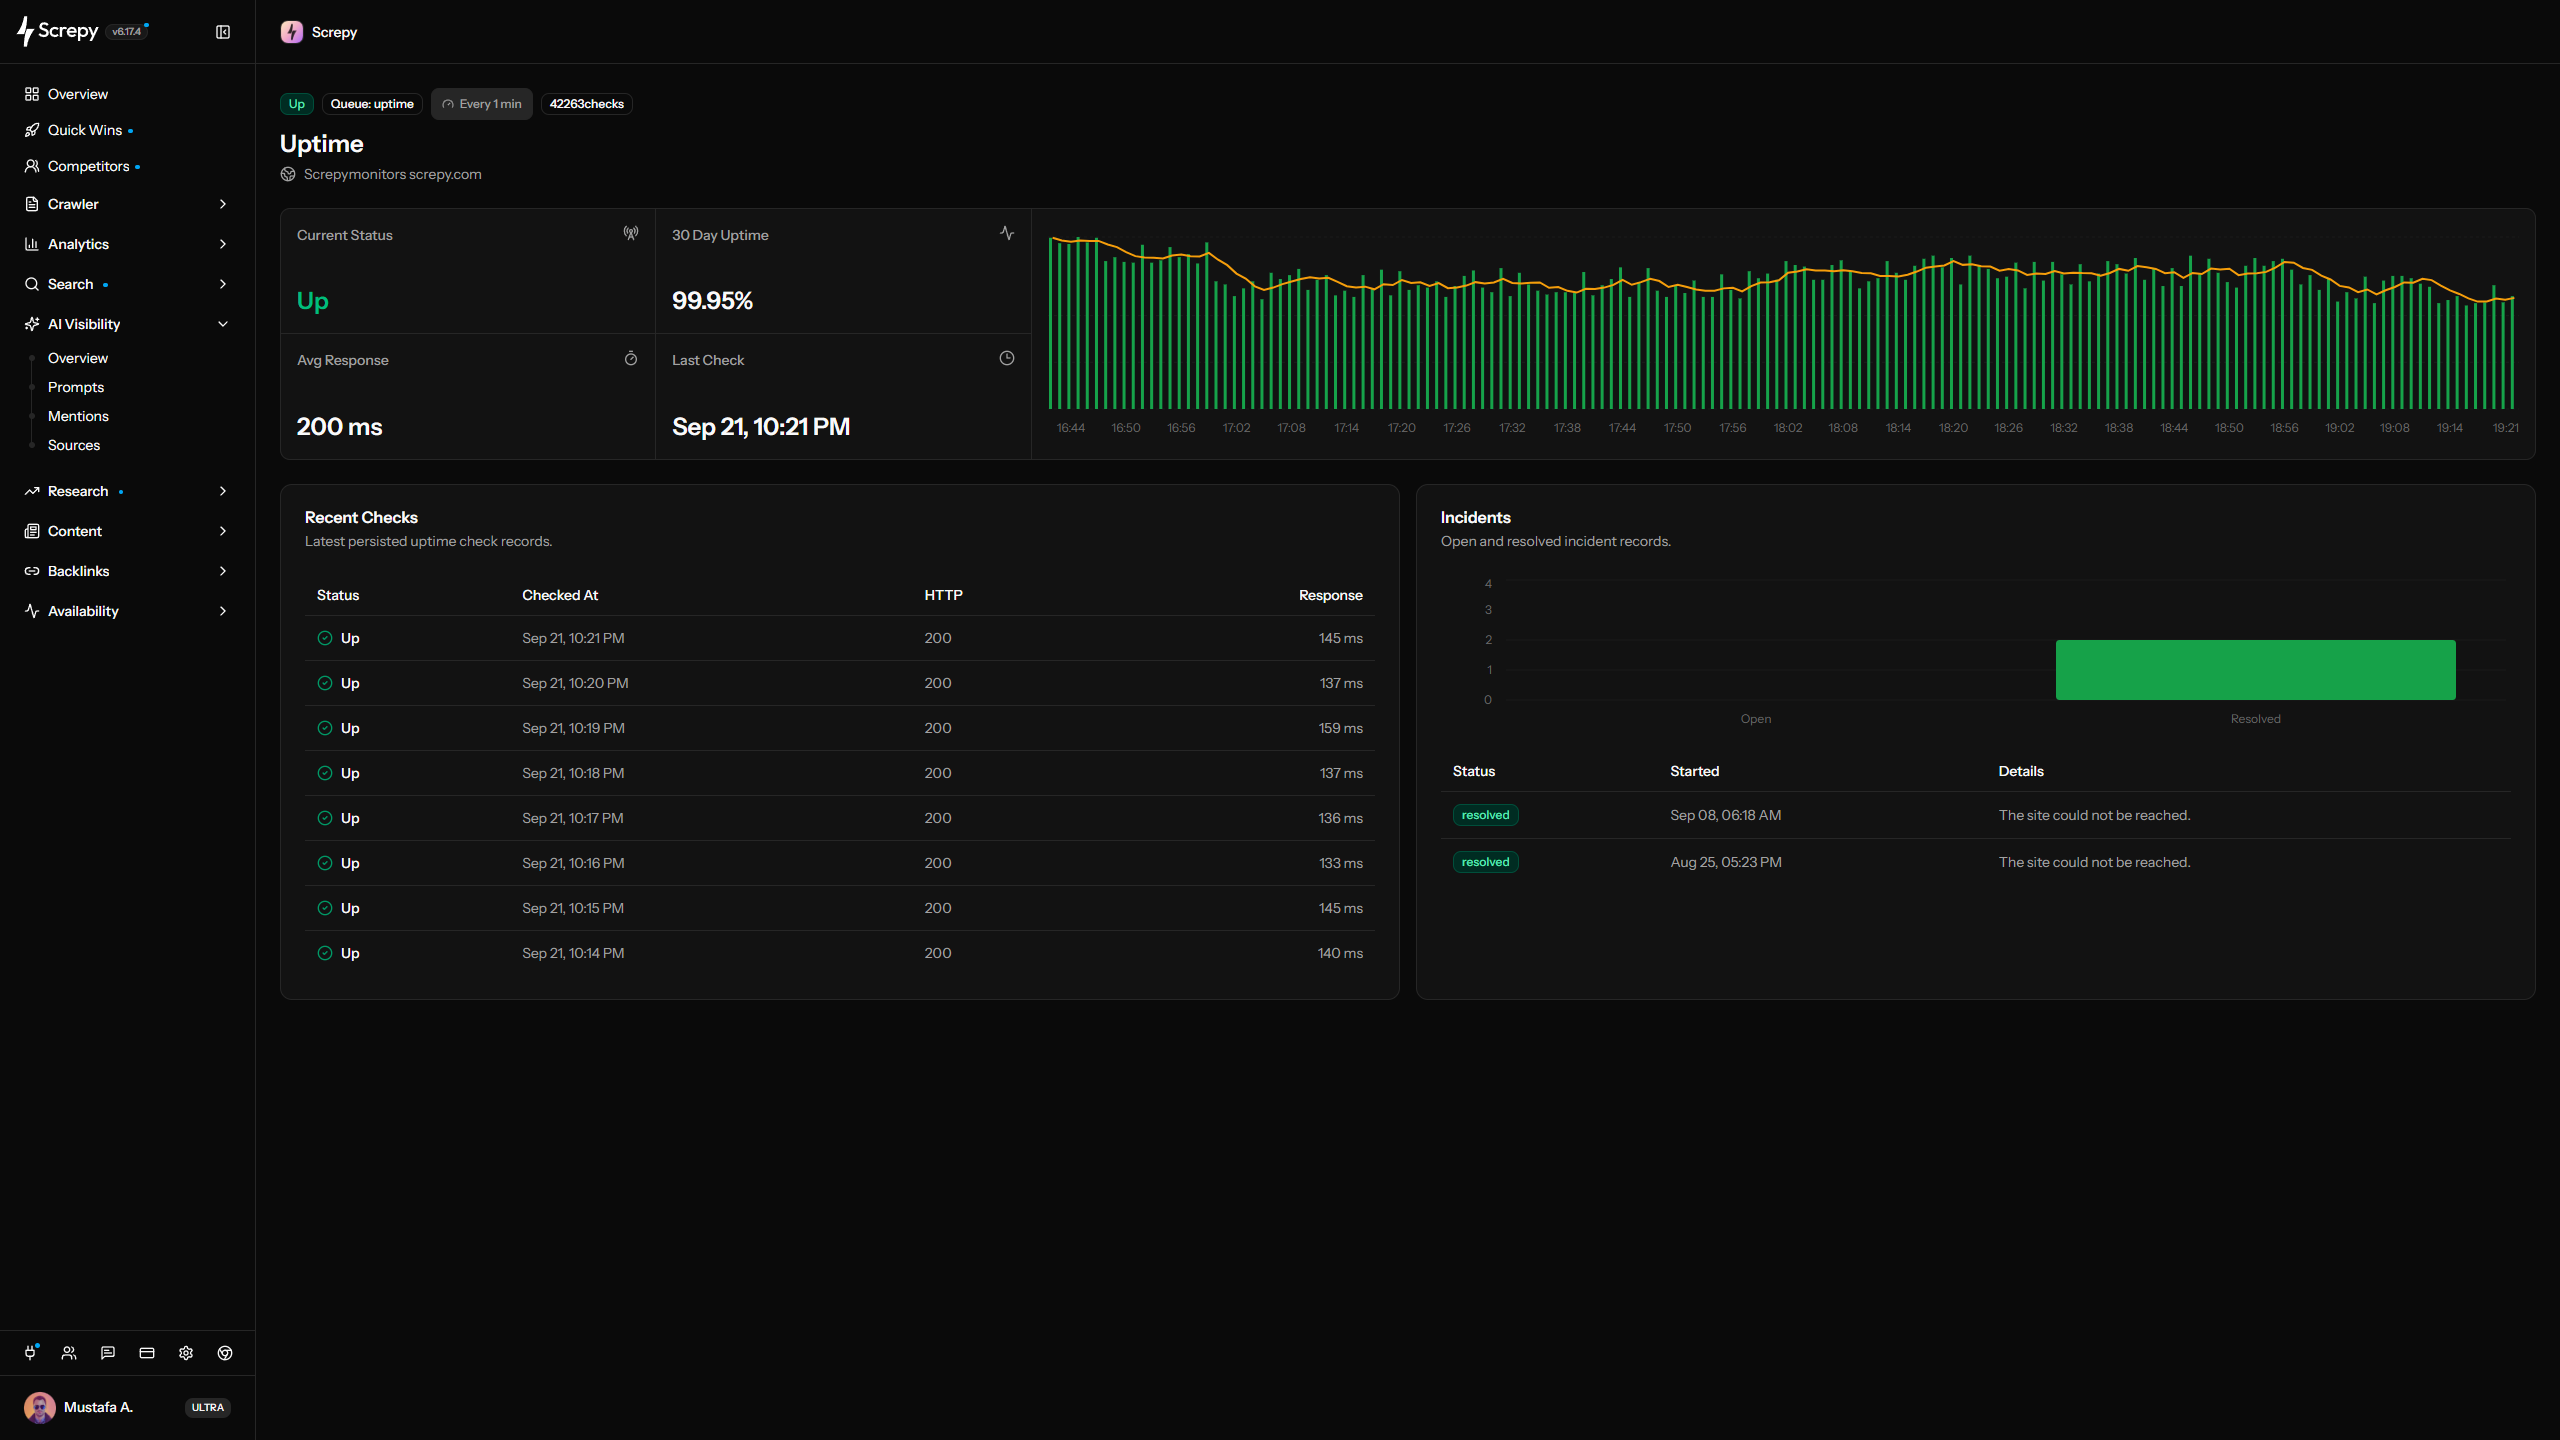
Task: Click the Competitors people icon
Action: 32,166
